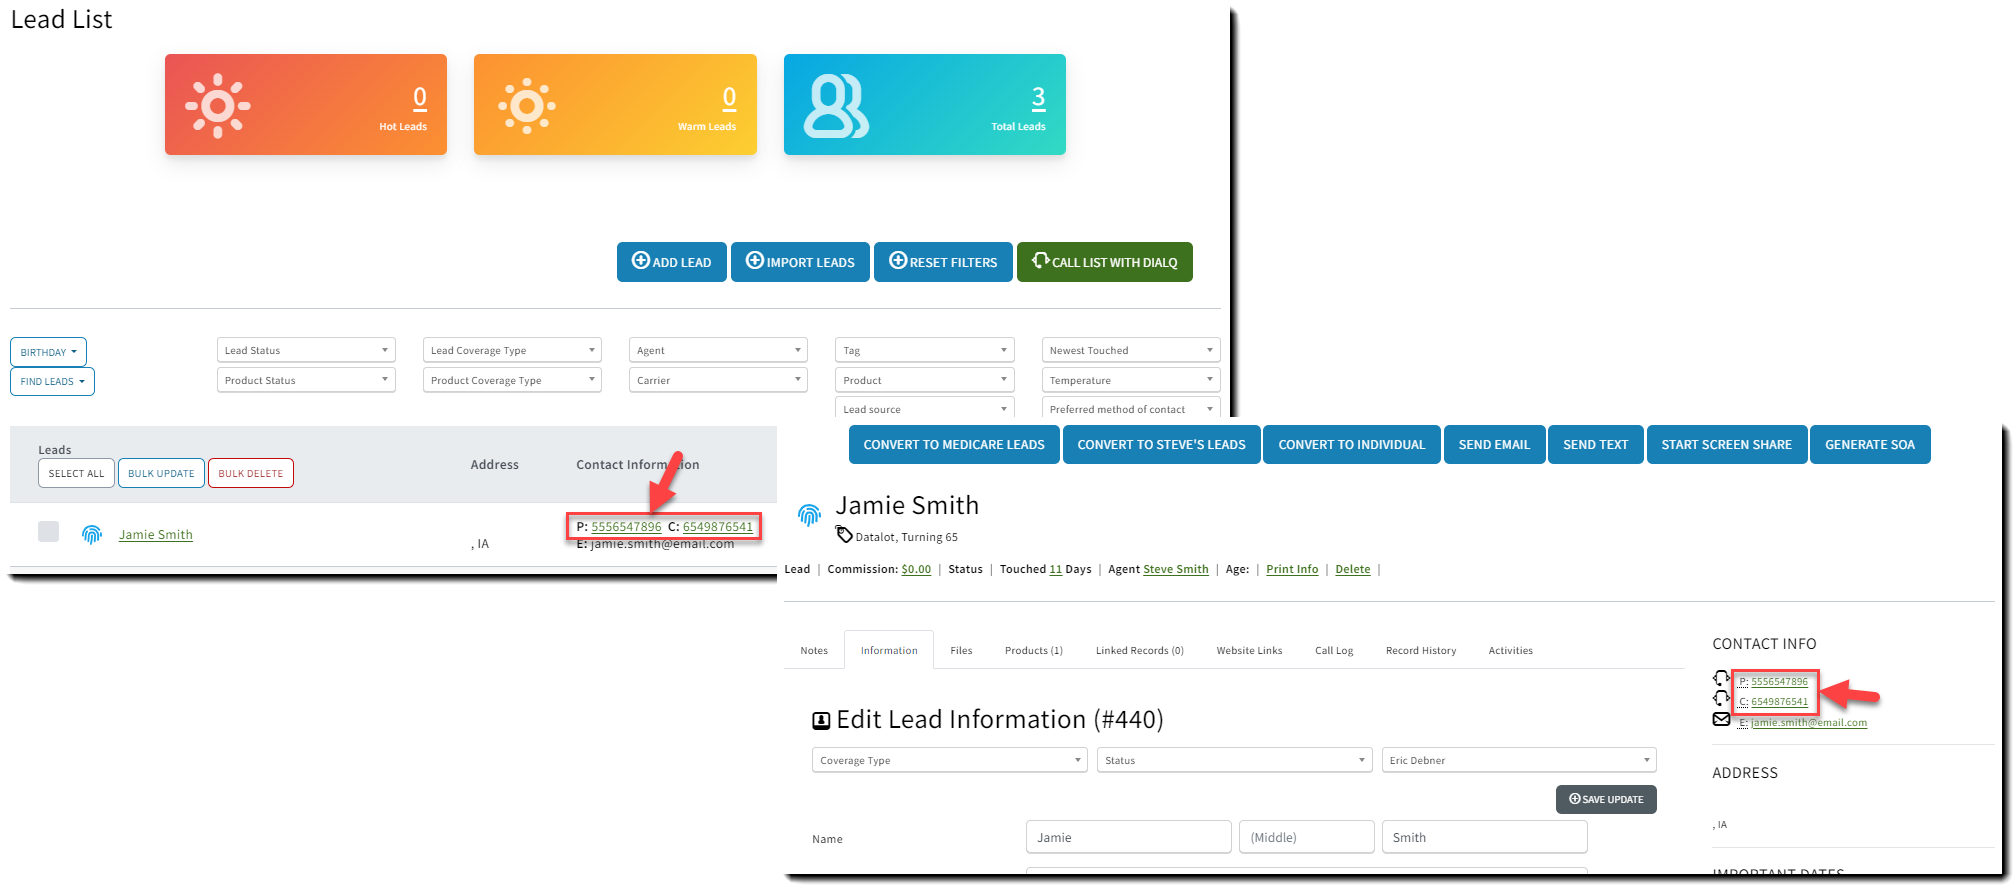Select the Information tab

pos(889,650)
